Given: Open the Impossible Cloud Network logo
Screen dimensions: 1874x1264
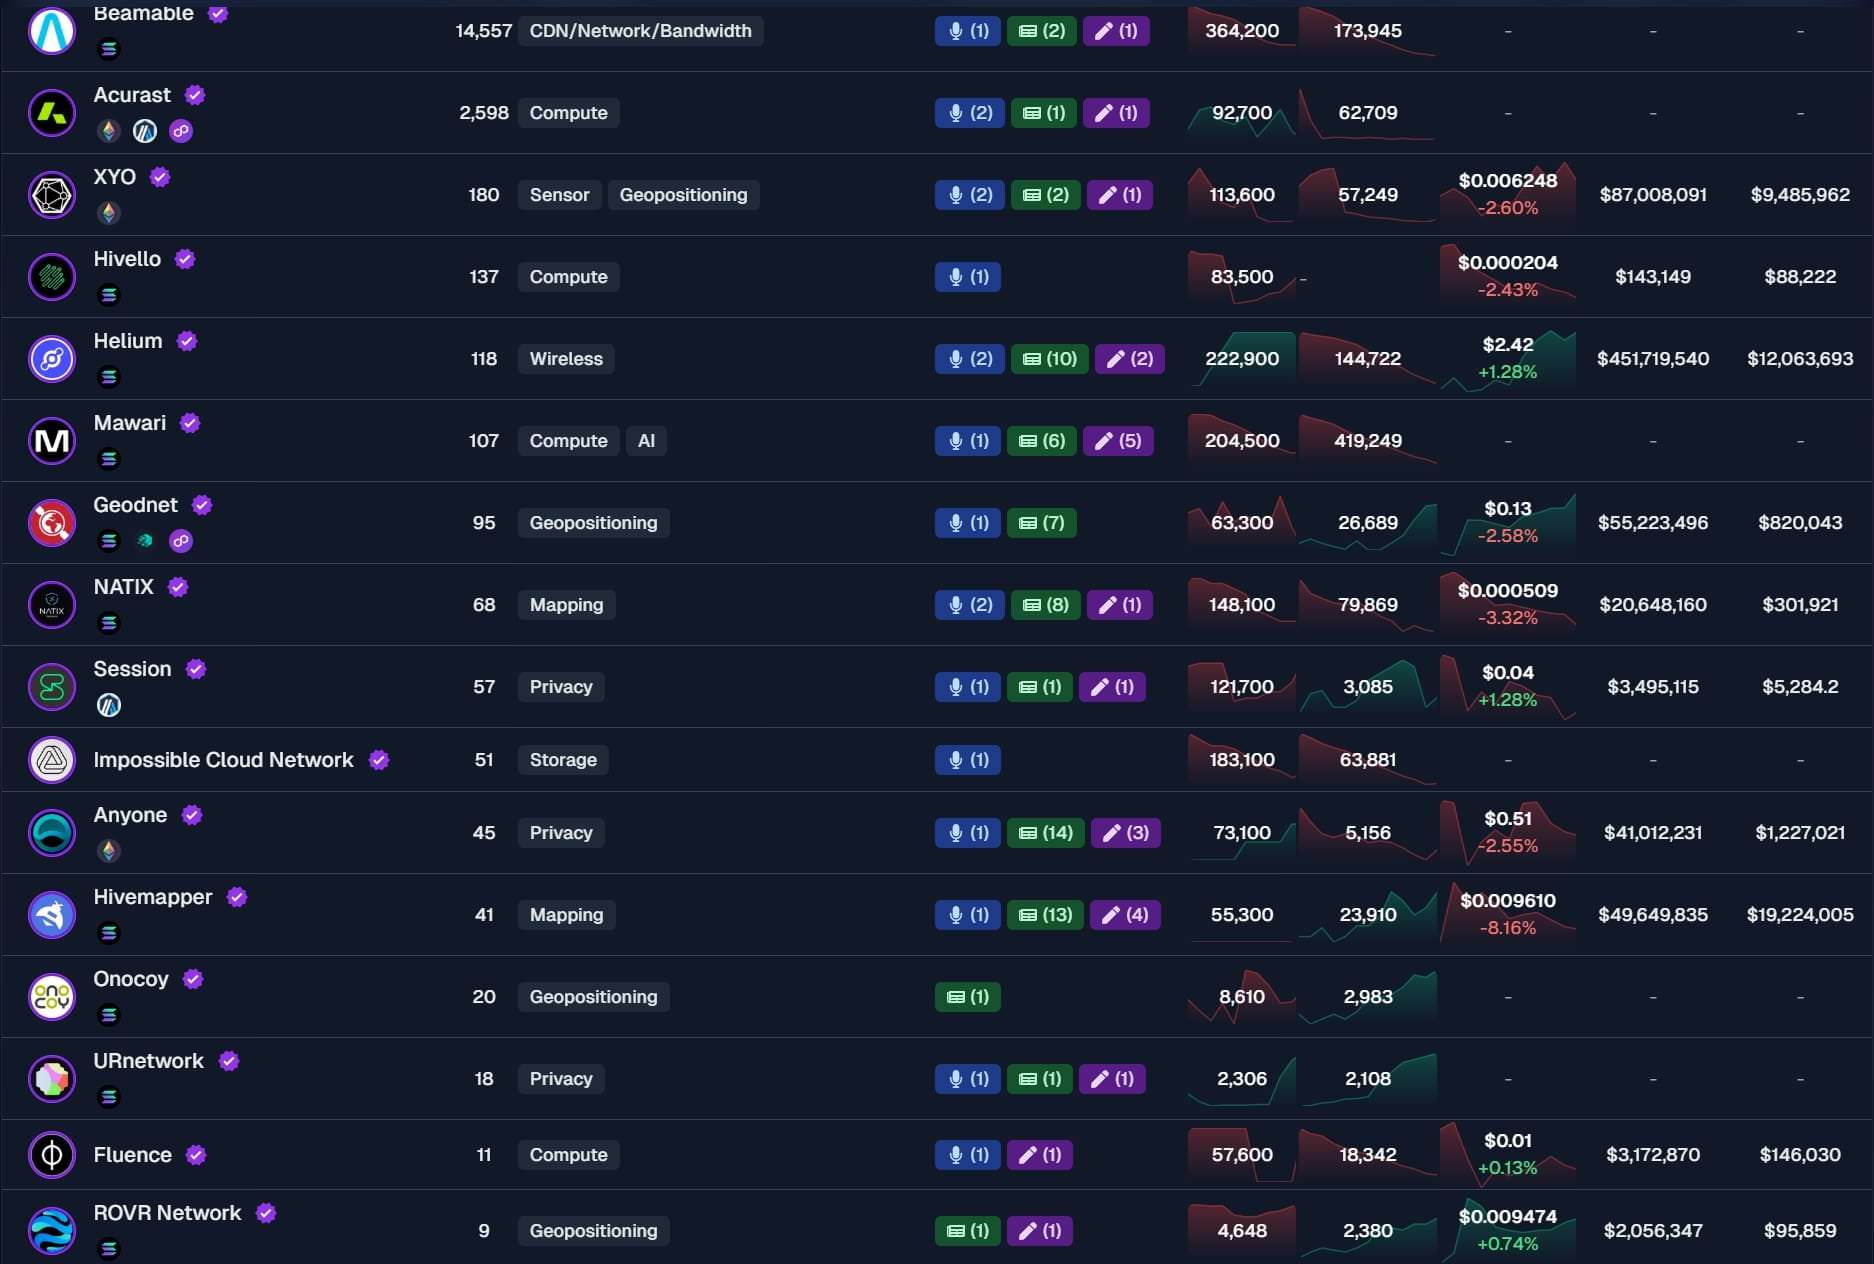Looking at the screenshot, I should point(52,760).
